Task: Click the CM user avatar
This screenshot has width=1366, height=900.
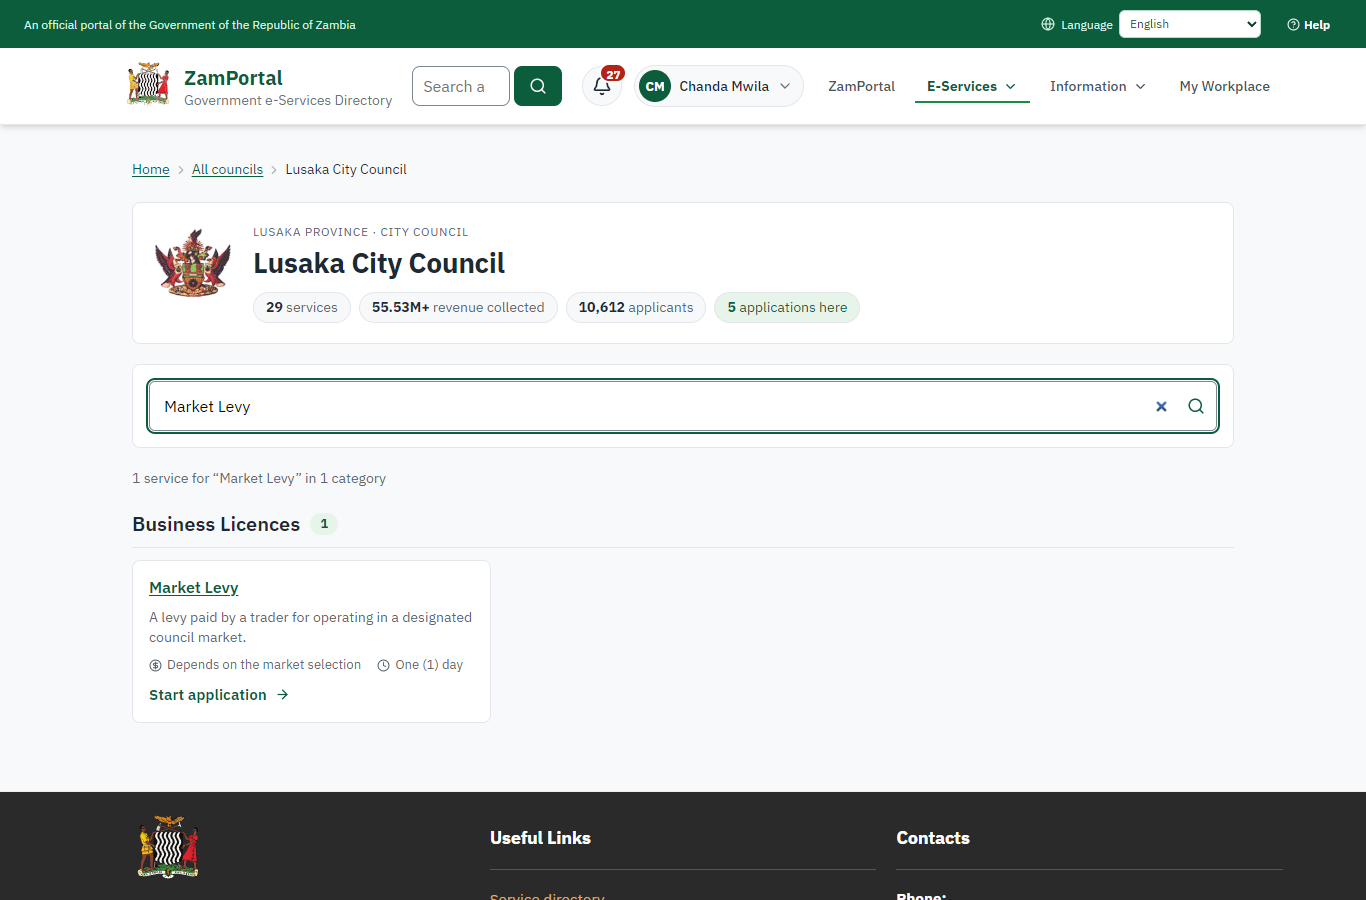Action: point(655,86)
